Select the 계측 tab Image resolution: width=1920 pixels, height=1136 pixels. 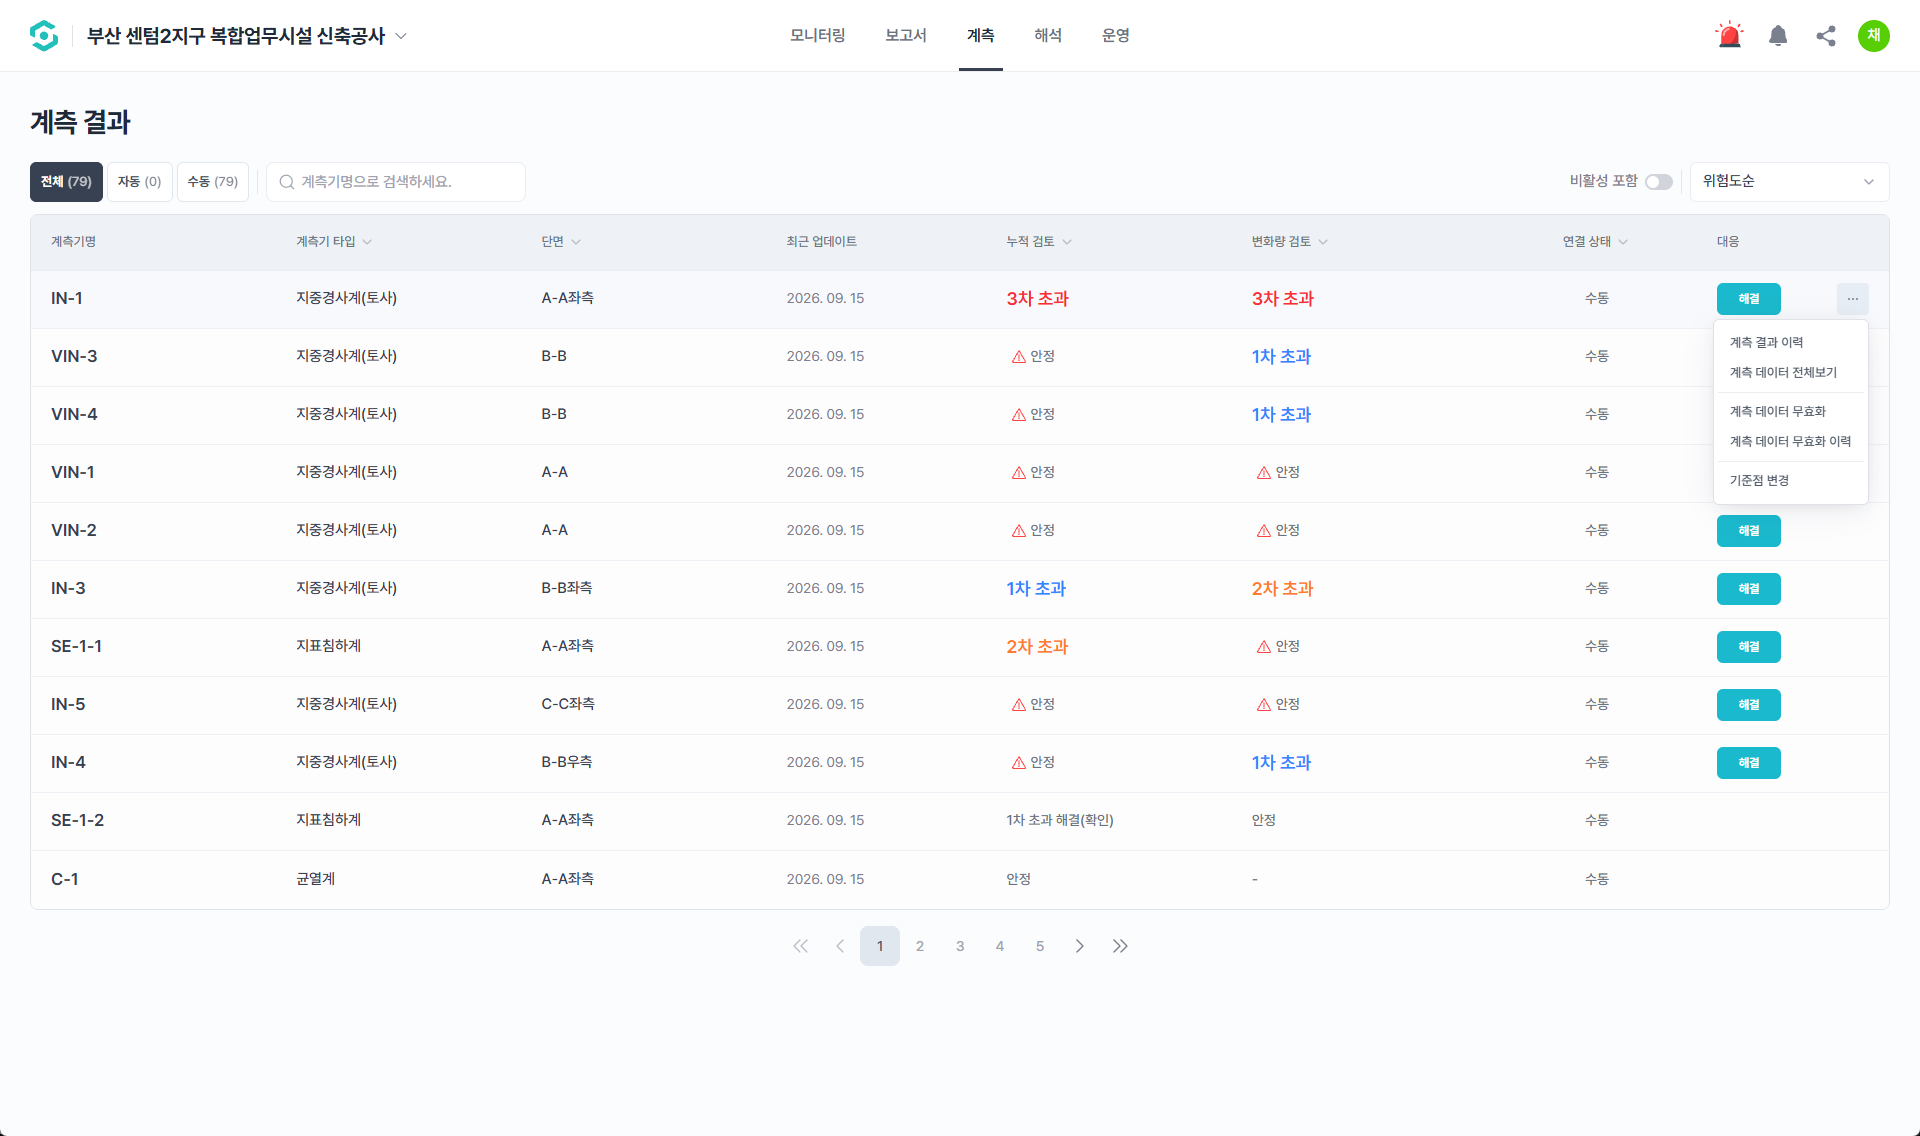[x=981, y=36]
